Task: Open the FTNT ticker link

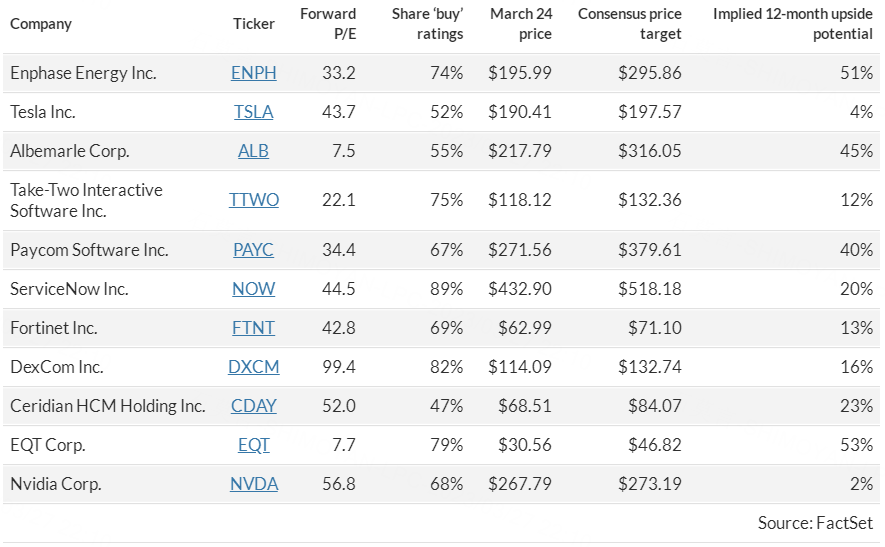Action: pos(253,327)
